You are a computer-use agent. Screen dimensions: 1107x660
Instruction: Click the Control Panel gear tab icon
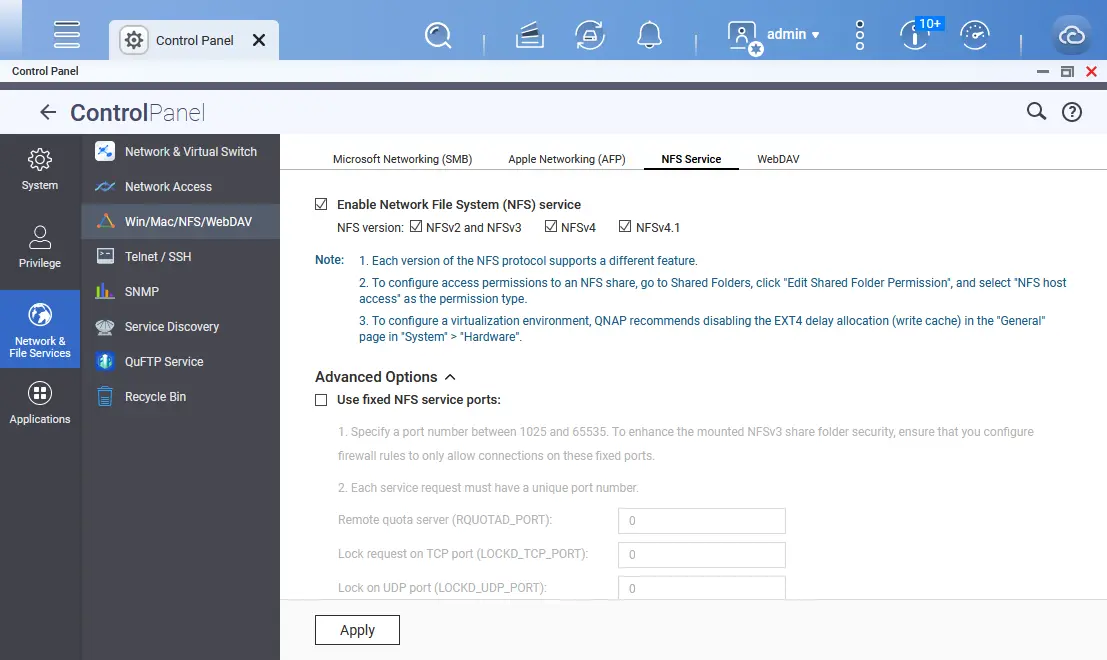click(133, 40)
